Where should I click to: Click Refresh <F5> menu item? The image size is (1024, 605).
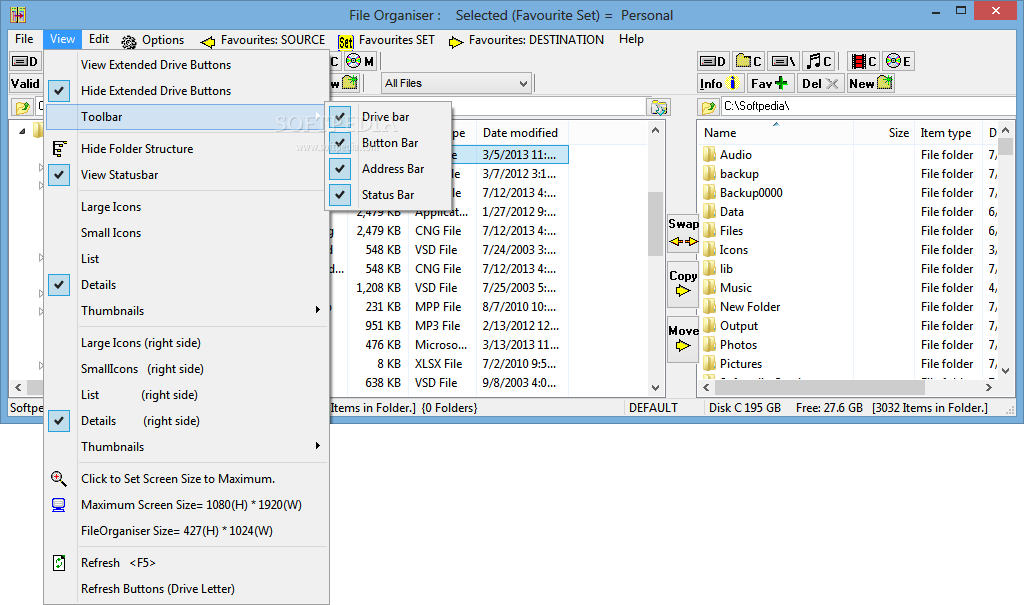click(x=186, y=563)
